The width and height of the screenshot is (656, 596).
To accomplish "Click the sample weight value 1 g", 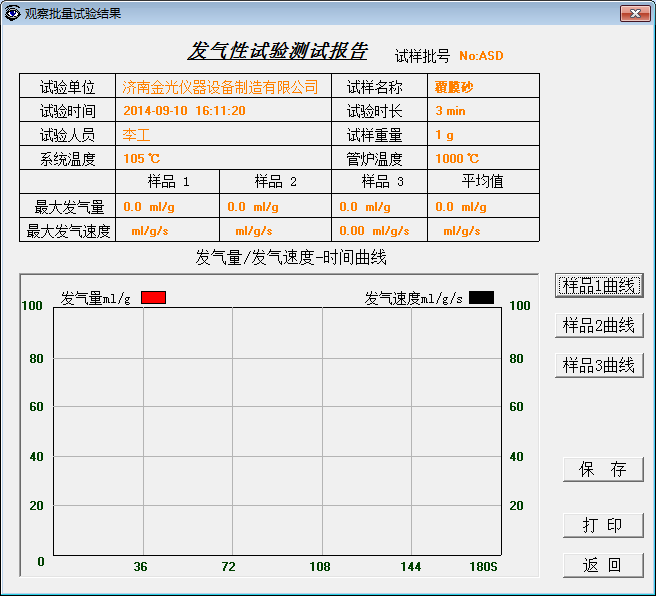I will [x=444, y=135].
